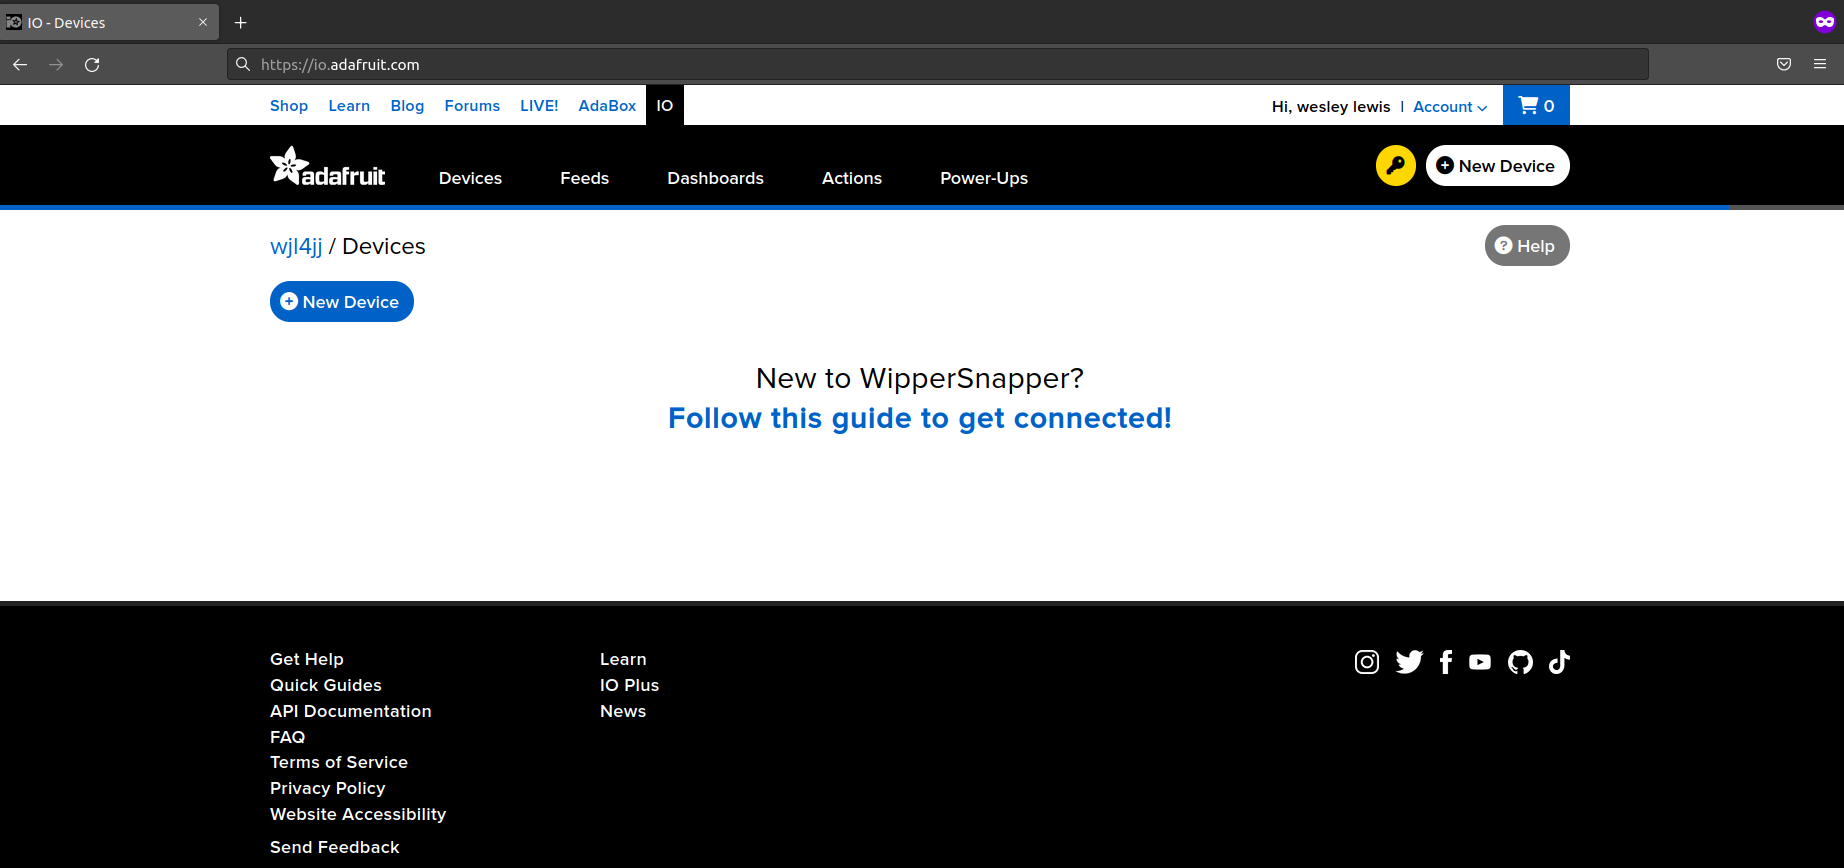
Task: Expand the Account dropdown
Action: [1450, 106]
